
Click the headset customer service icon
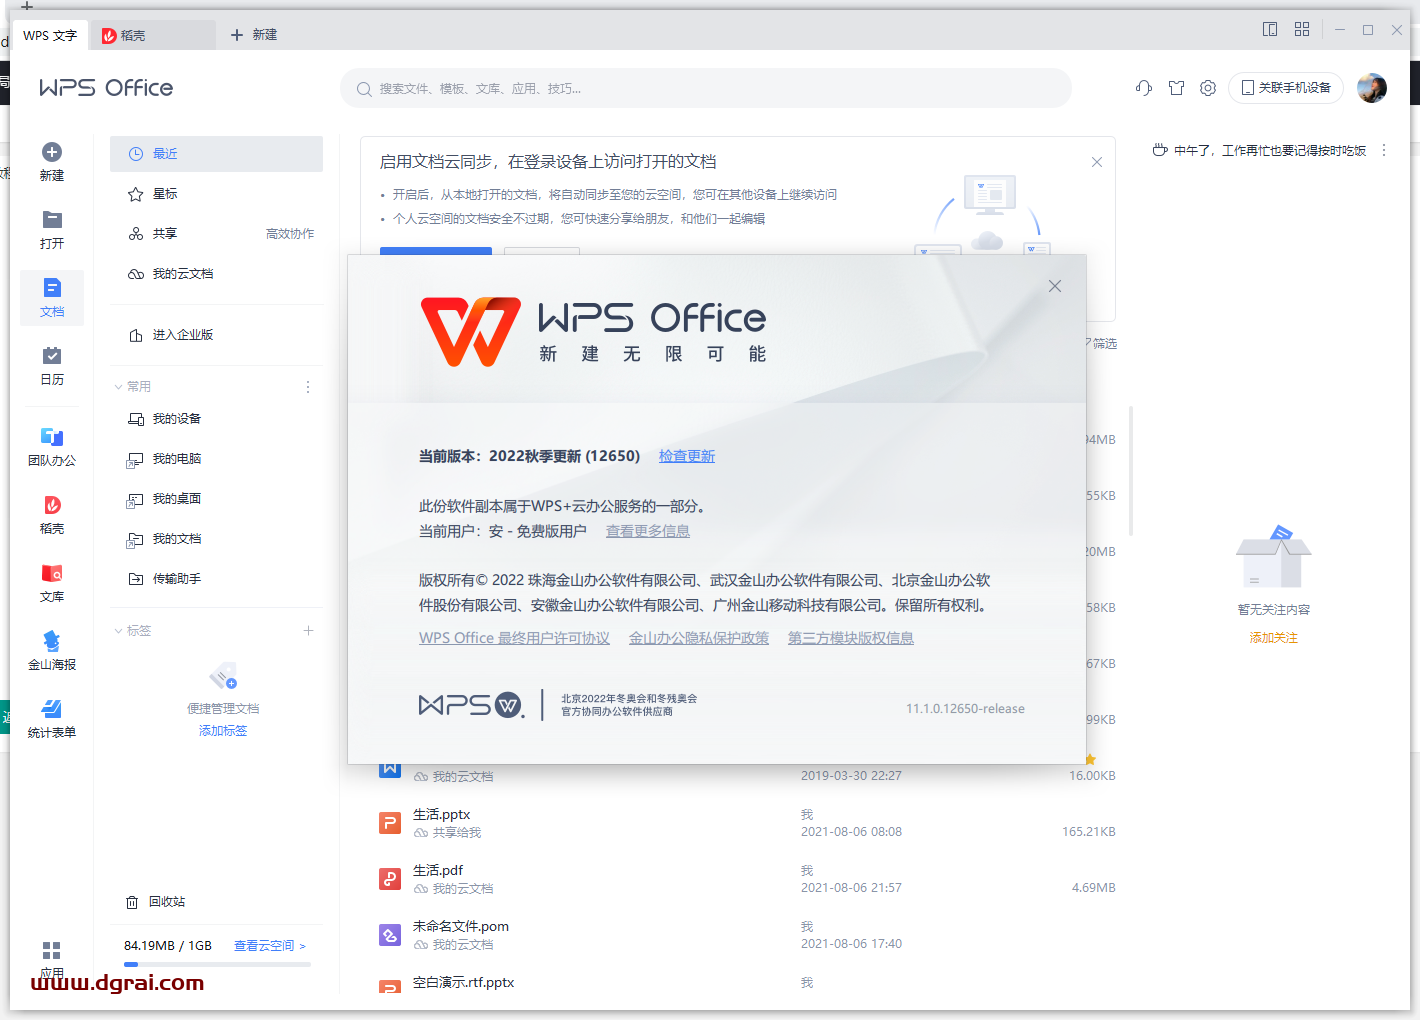pyautogui.click(x=1144, y=88)
